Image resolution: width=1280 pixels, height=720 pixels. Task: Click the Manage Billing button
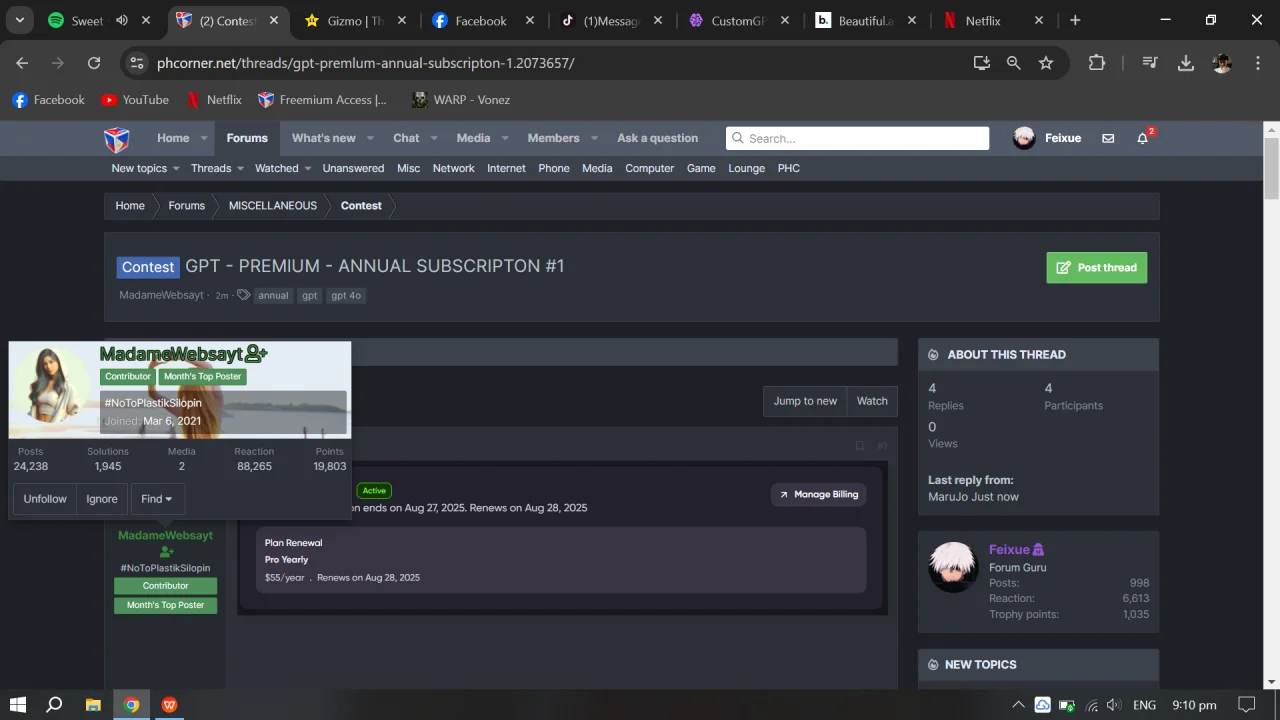pos(818,494)
